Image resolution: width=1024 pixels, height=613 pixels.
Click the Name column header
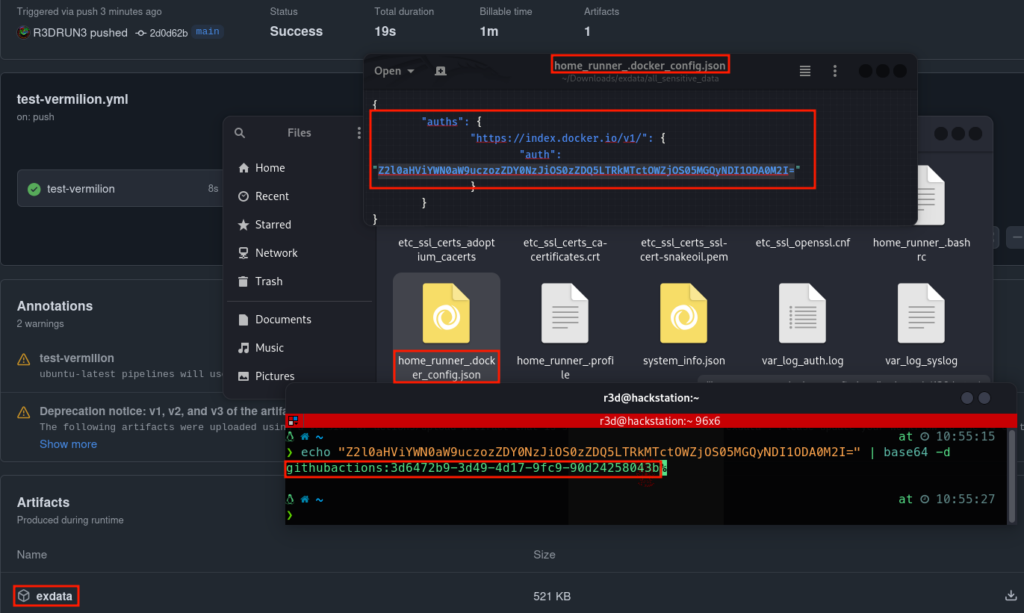click(32, 554)
